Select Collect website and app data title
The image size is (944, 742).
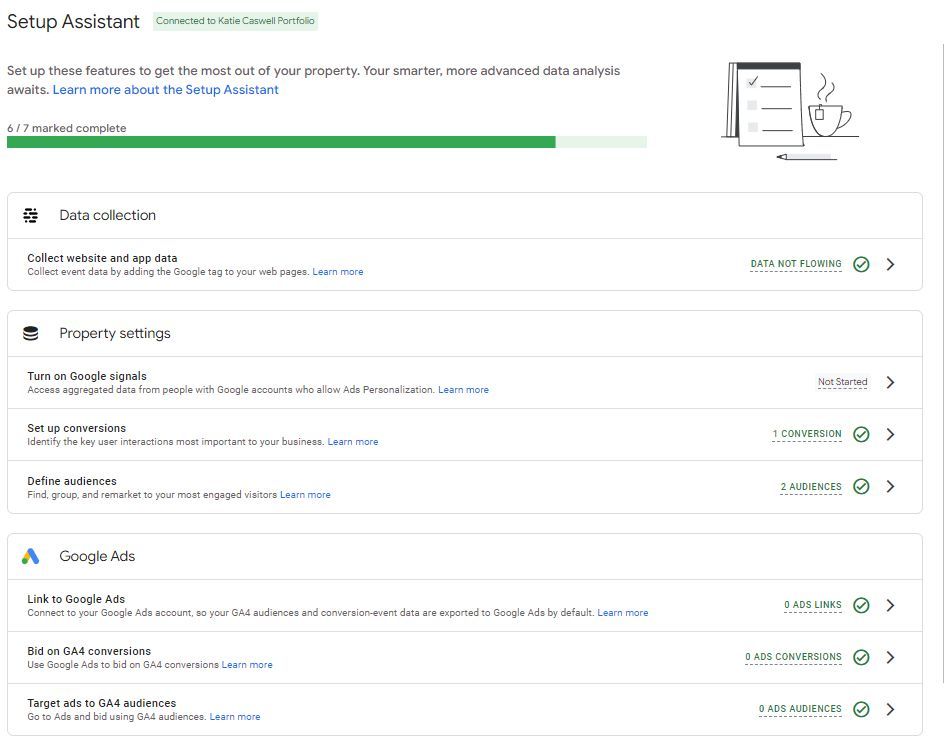coord(102,258)
